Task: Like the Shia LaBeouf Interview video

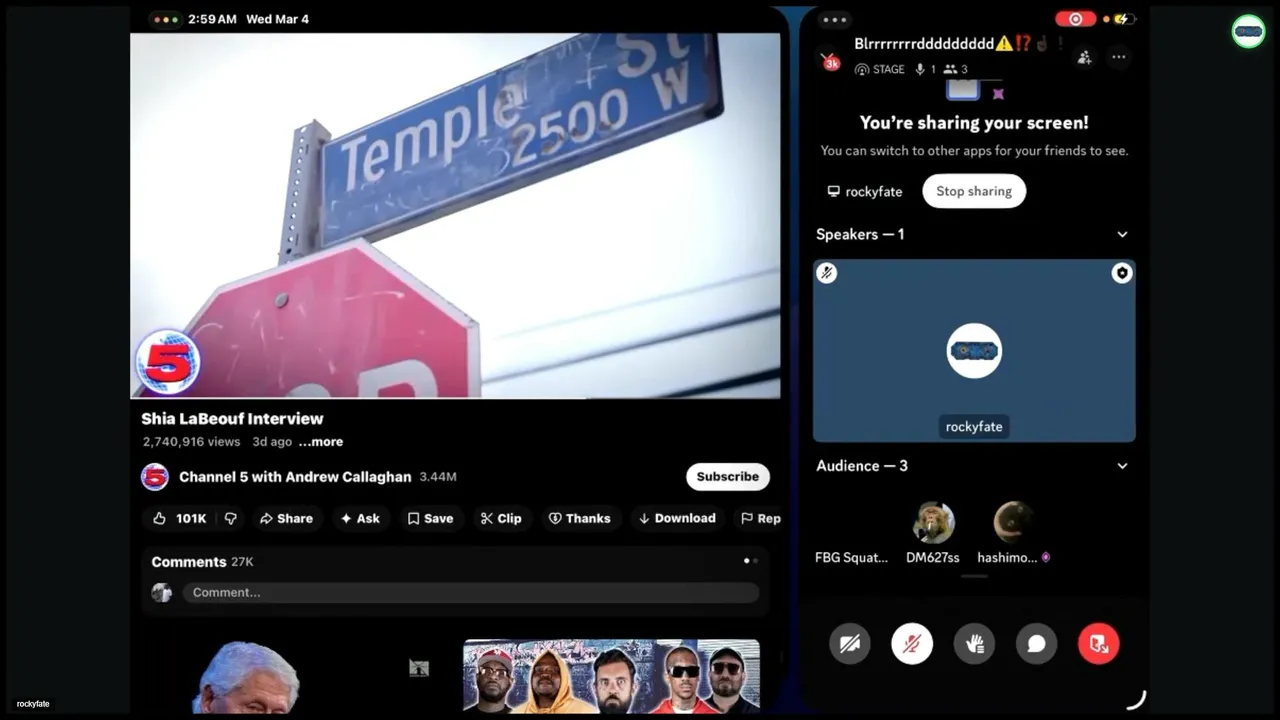Action: [x=179, y=518]
